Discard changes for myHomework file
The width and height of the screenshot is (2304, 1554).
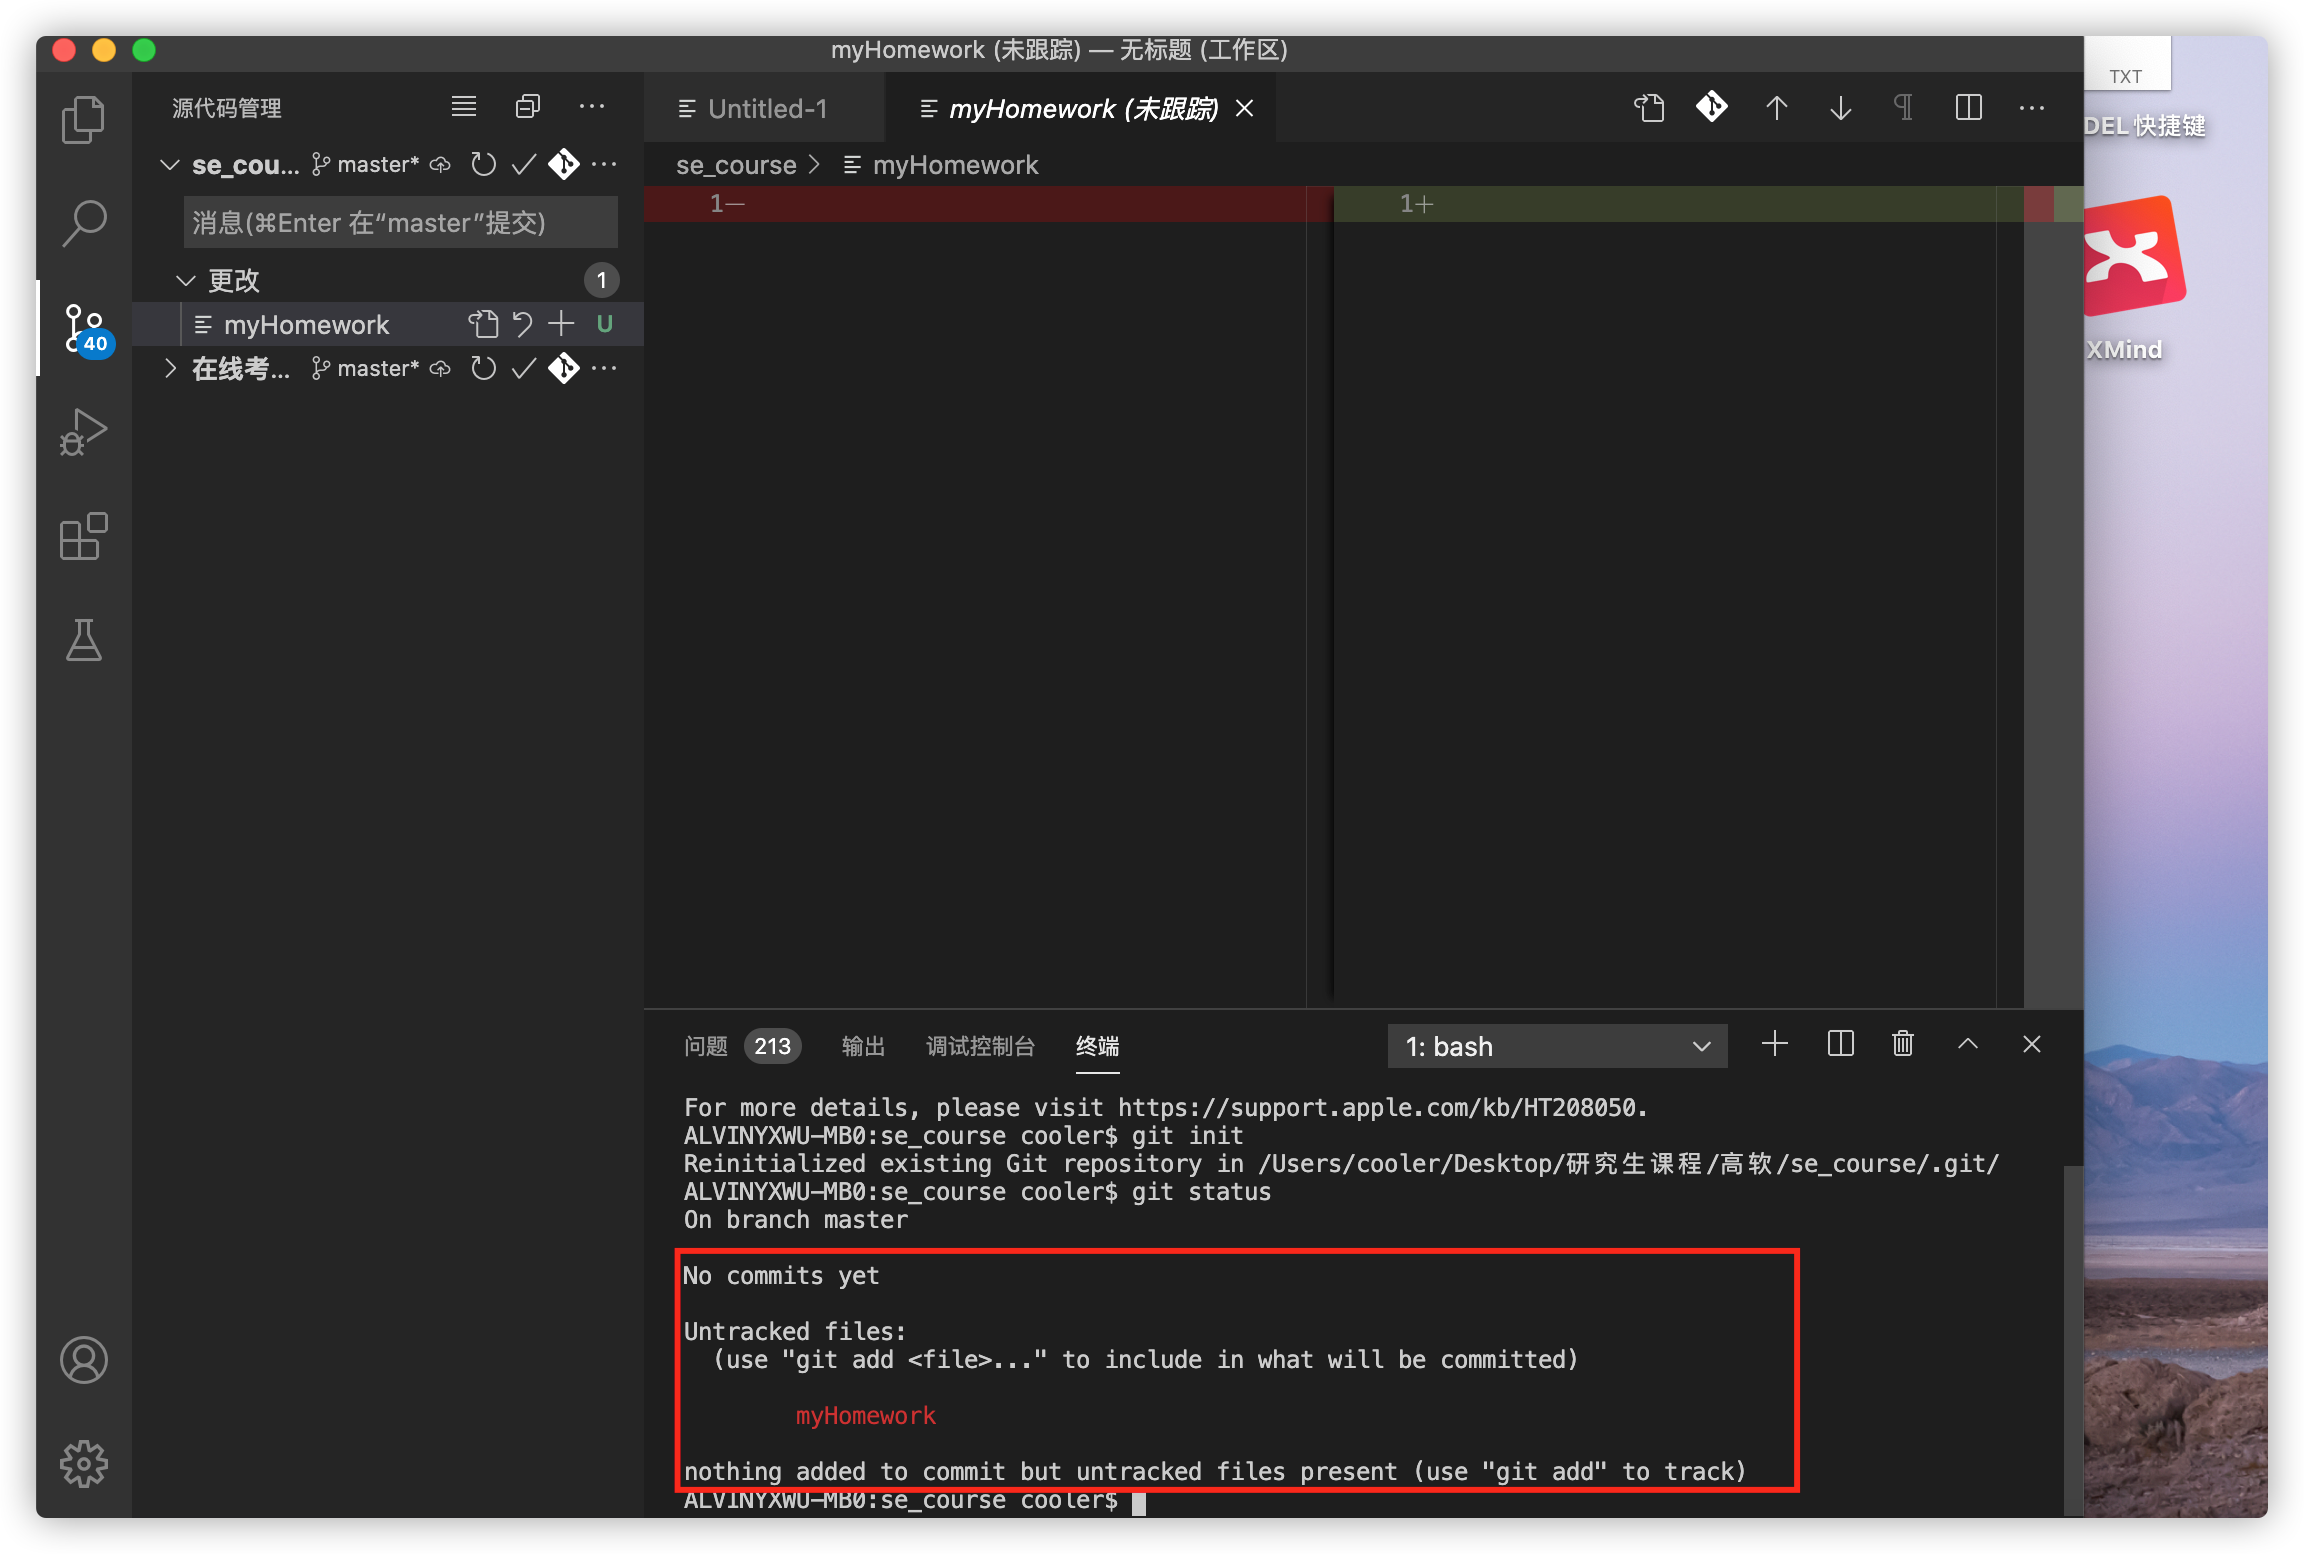[522, 324]
